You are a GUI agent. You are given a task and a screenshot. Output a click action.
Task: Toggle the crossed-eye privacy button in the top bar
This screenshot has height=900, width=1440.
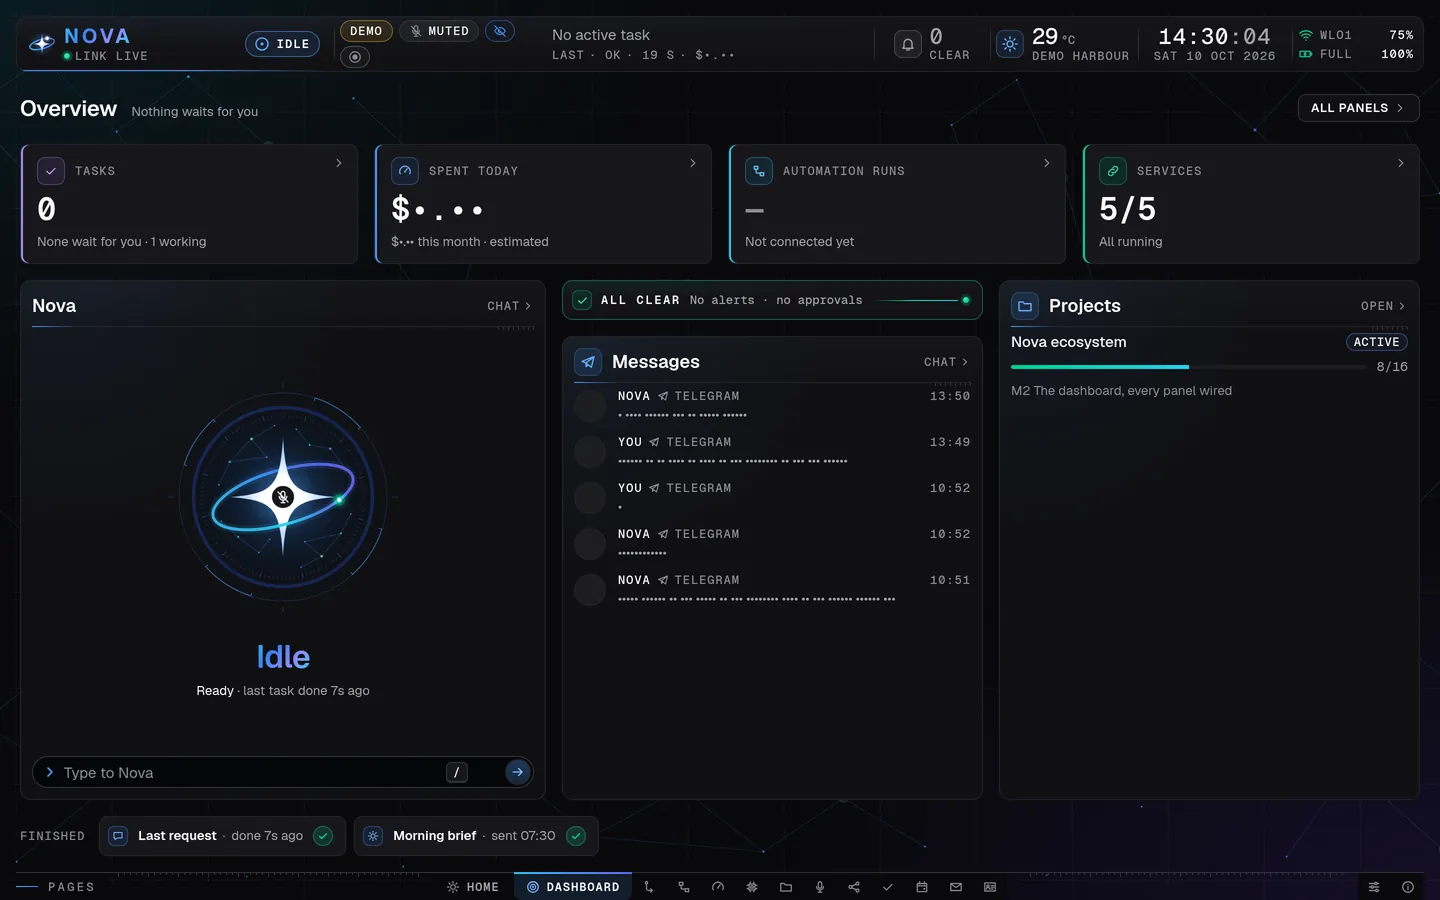pyautogui.click(x=500, y=31)
